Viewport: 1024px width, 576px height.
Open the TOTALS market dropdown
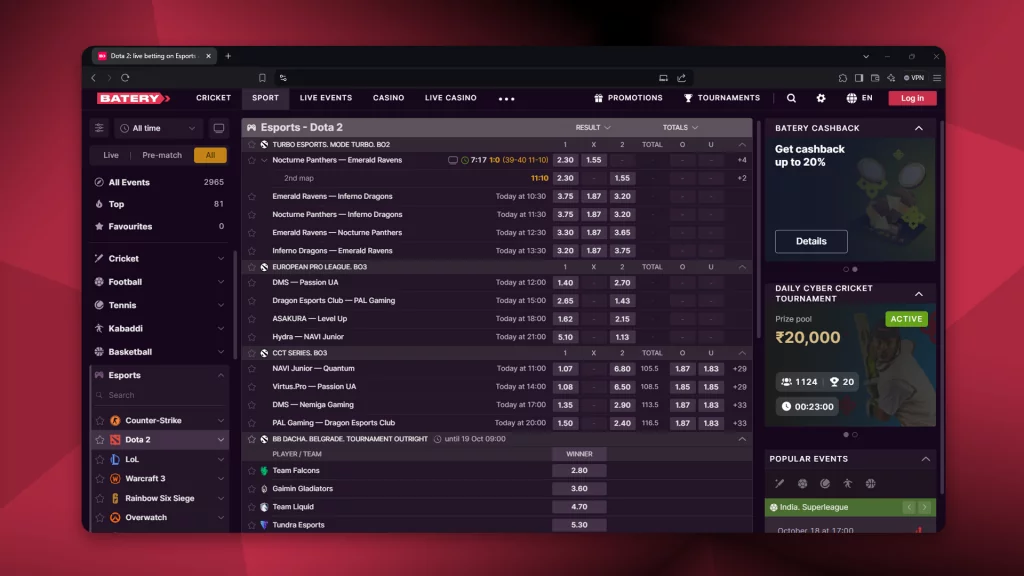click(680, 127)
